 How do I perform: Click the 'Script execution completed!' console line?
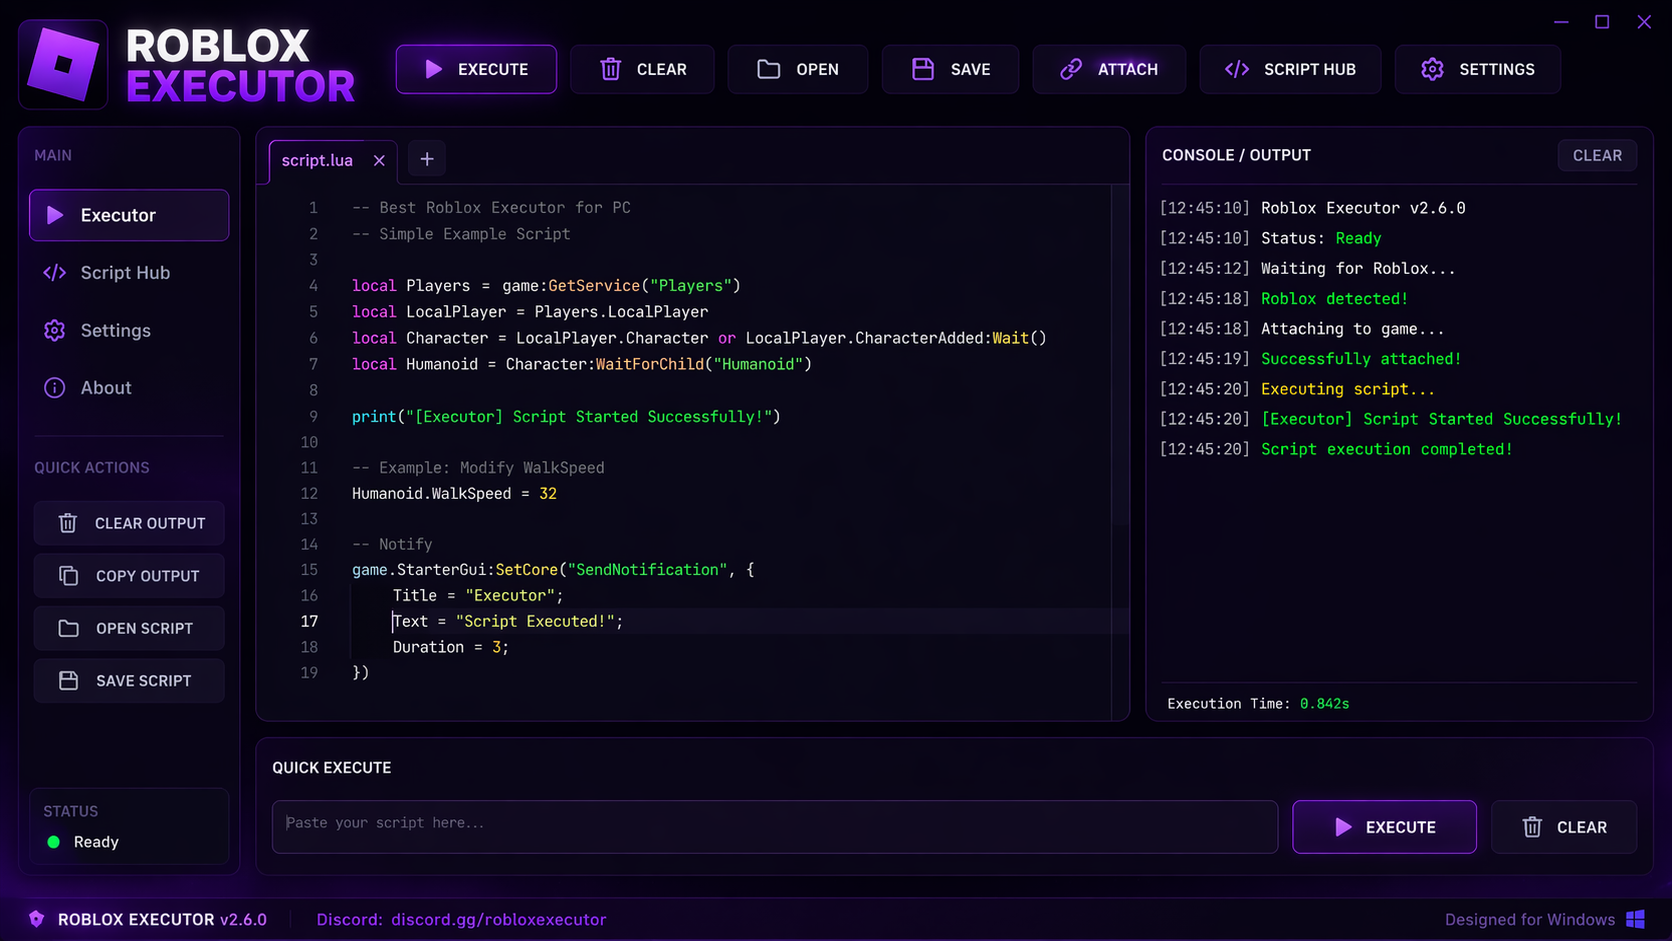pyautogui.click(x=1386, y=449)
